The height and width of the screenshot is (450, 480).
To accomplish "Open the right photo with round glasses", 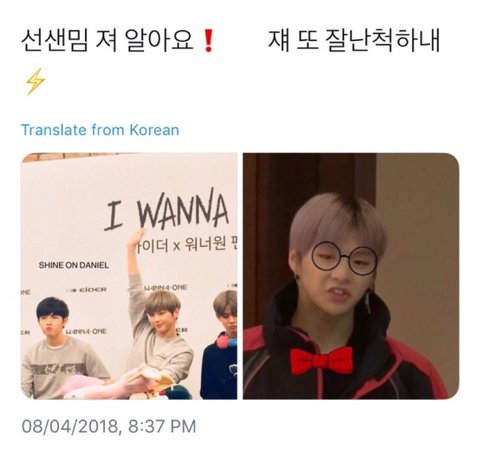I will click(x=351, y=276).
